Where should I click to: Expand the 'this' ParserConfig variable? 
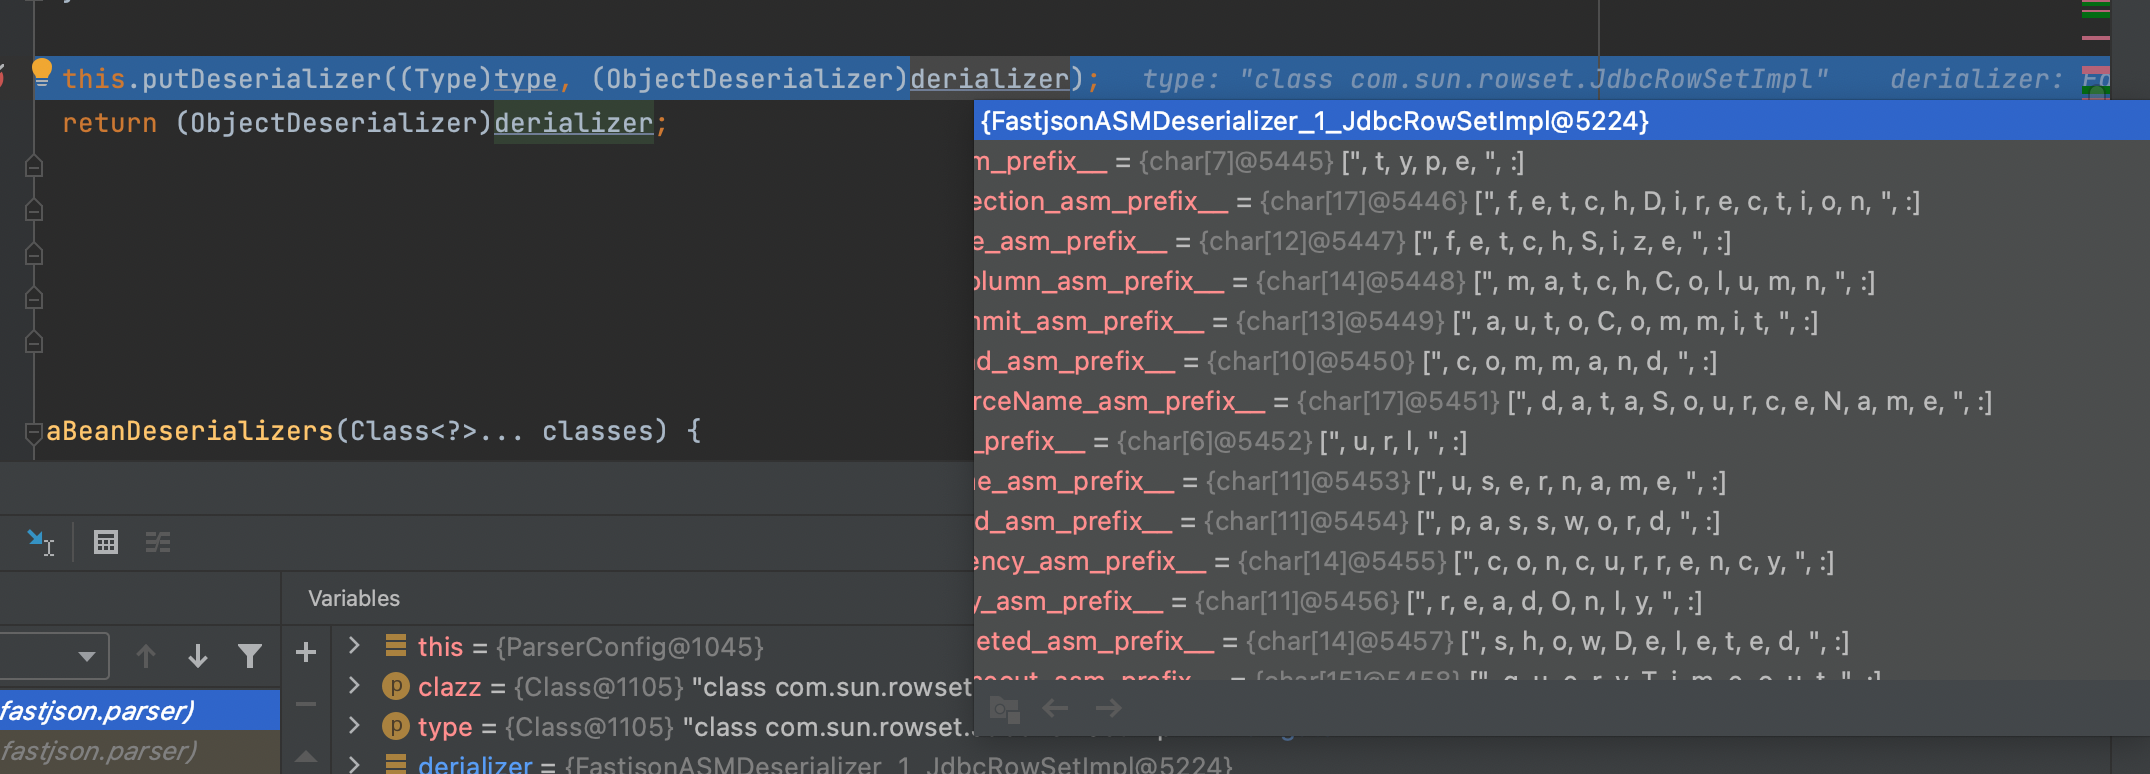(x=354, y=645)
